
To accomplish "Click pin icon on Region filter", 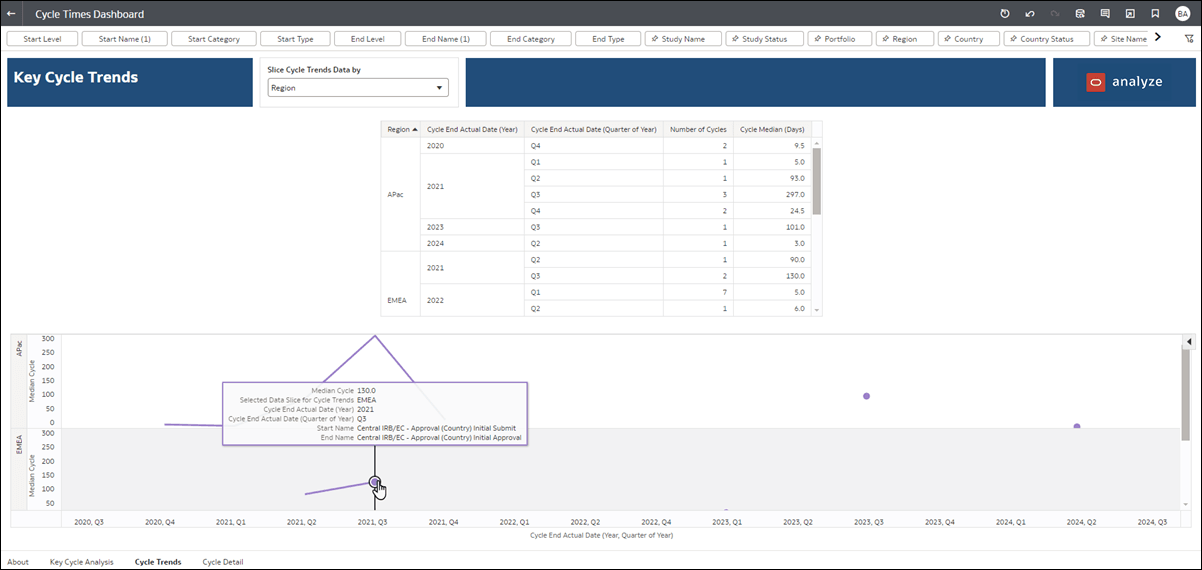I will tap(885, 39).
